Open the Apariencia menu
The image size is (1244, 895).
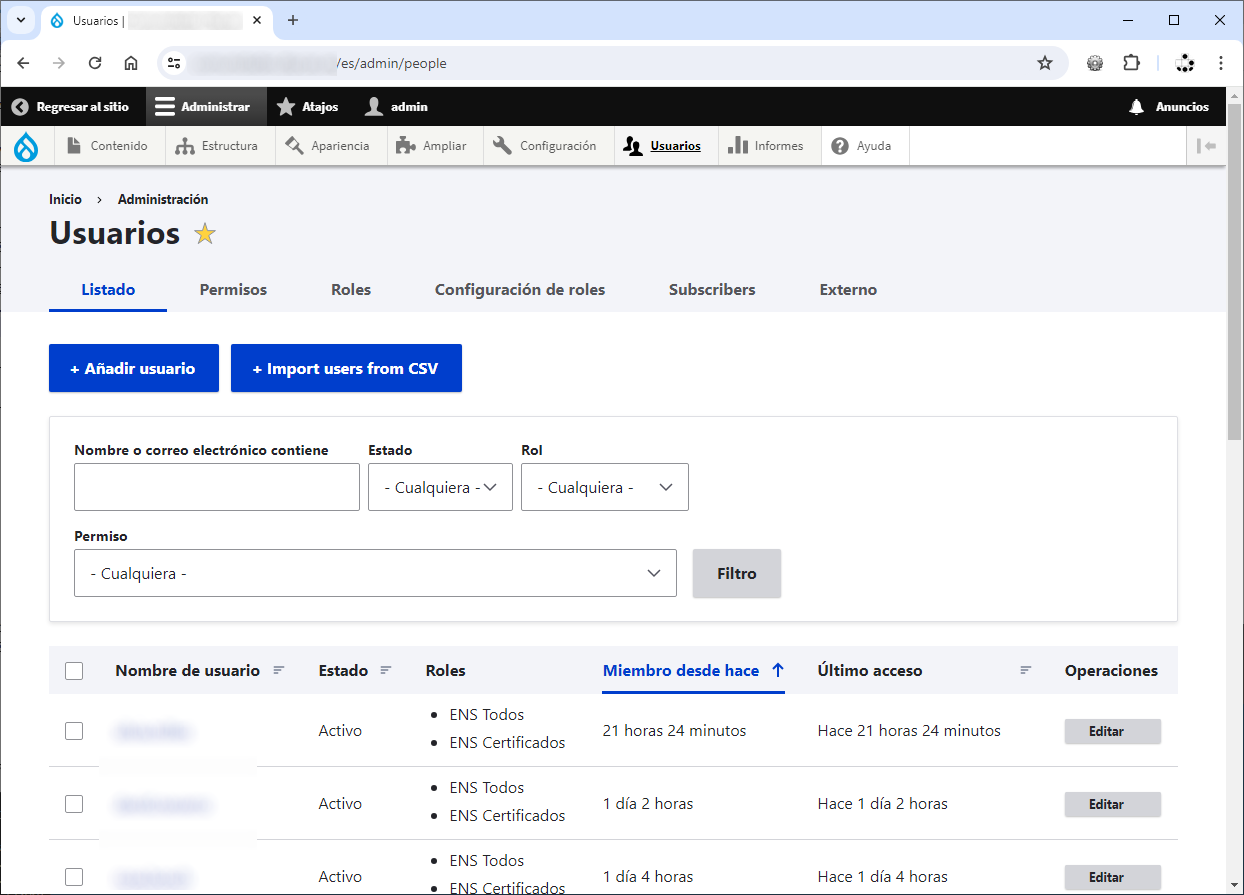330,146
